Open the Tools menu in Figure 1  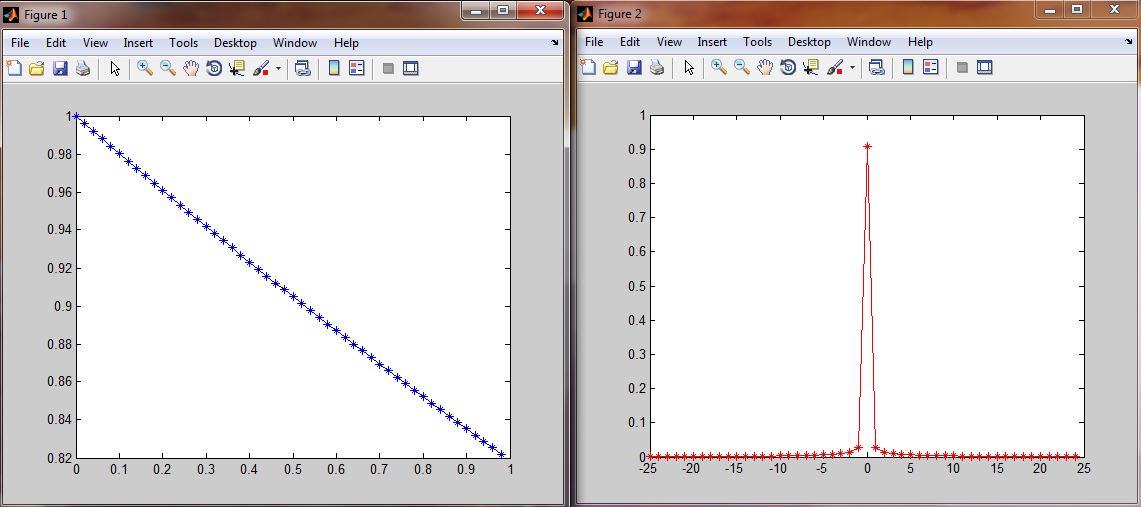point(183,43)
